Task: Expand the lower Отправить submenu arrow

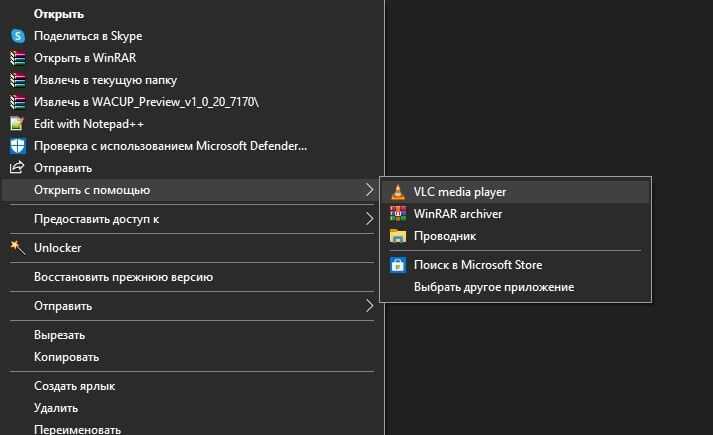Action: pyautogui.click(x=370, y=306)
